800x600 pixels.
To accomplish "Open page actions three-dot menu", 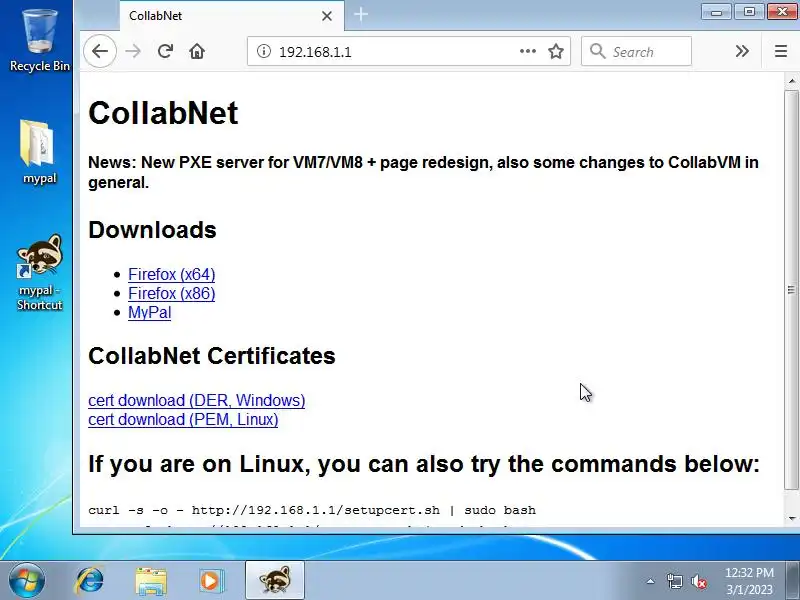I will pyautogui.click(x=528, y=51).
